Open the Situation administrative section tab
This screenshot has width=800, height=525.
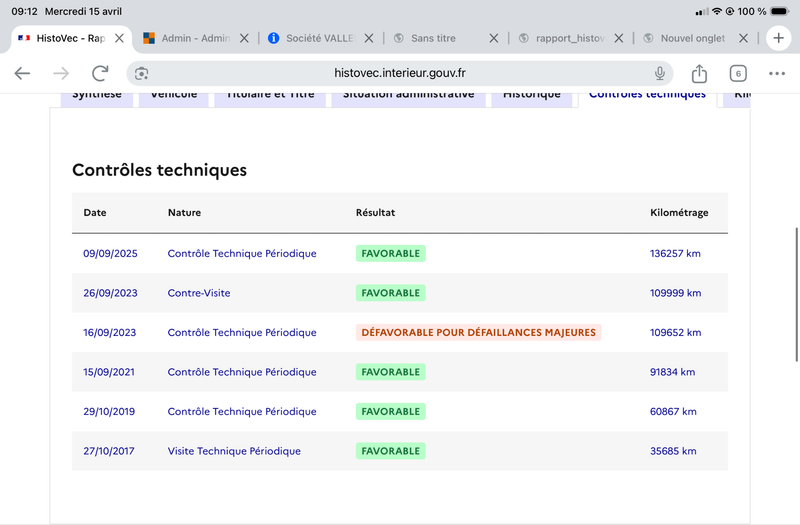point(408,97)
